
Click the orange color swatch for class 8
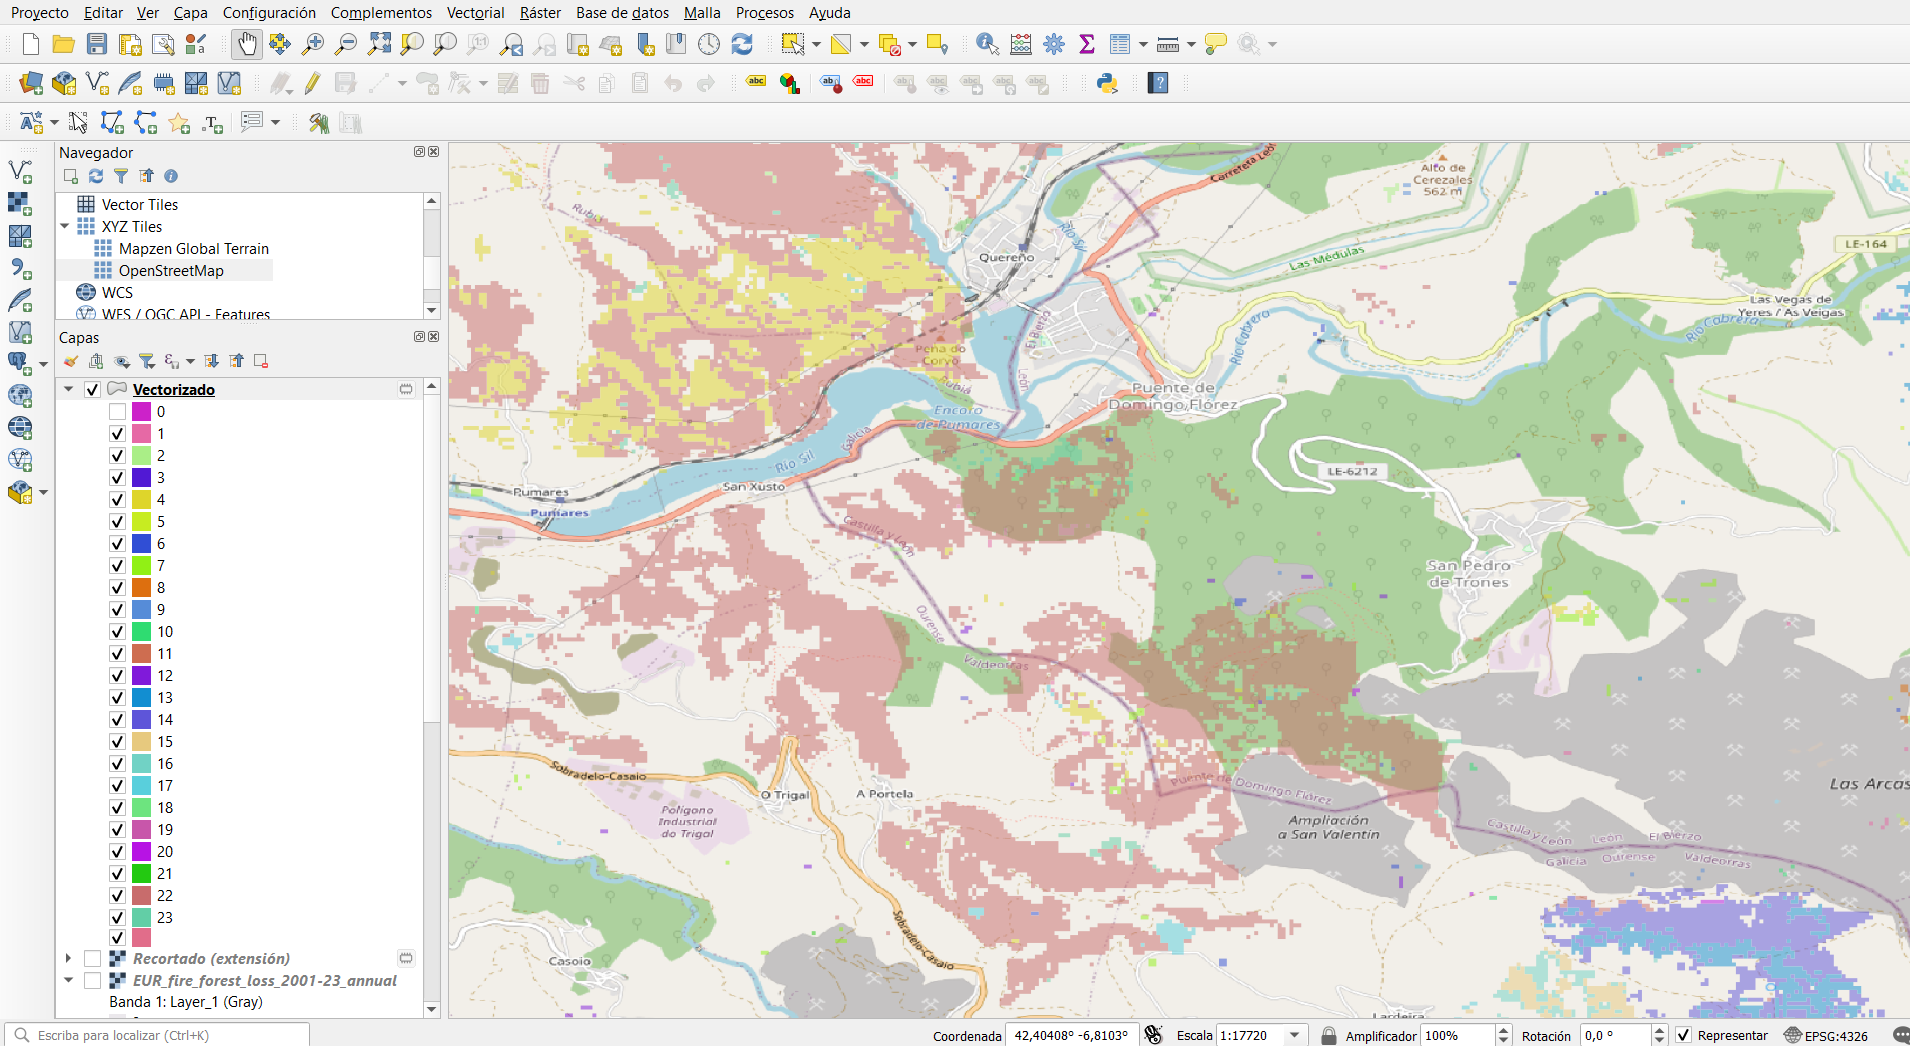(142, 588)
